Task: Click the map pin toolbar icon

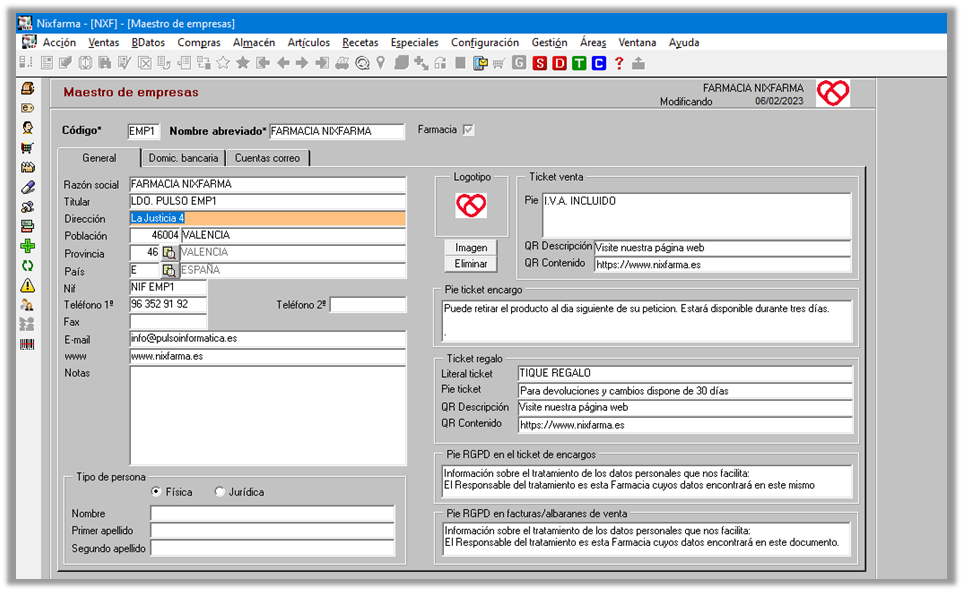Action: (381, 63)
